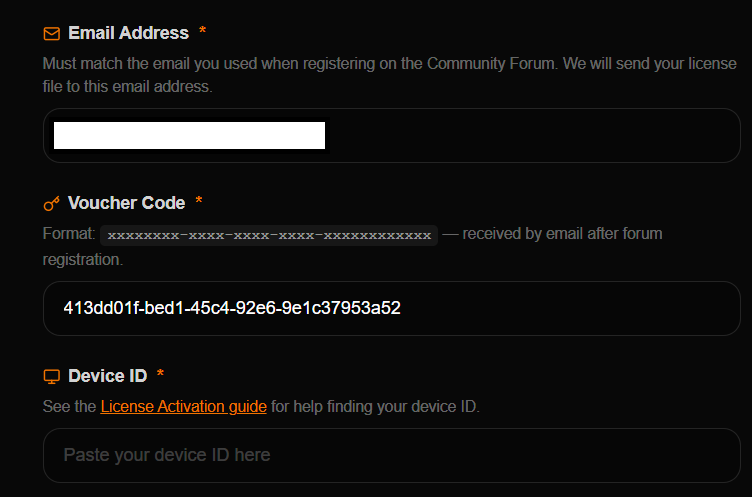Click the white redacted box in email field
752x497 pixels.
pos(189,135)
